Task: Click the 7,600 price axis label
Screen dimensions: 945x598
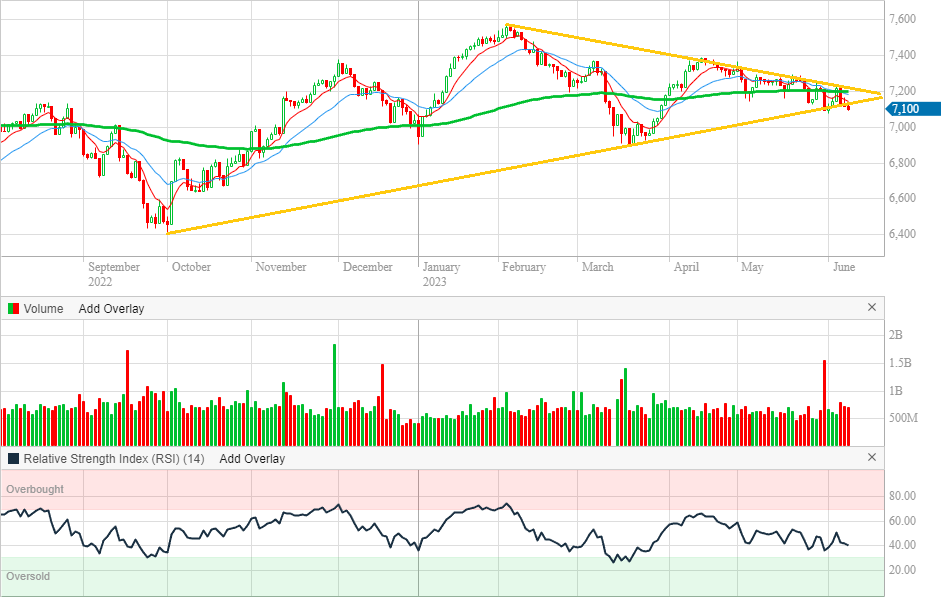Action: (x=903, y=20)
